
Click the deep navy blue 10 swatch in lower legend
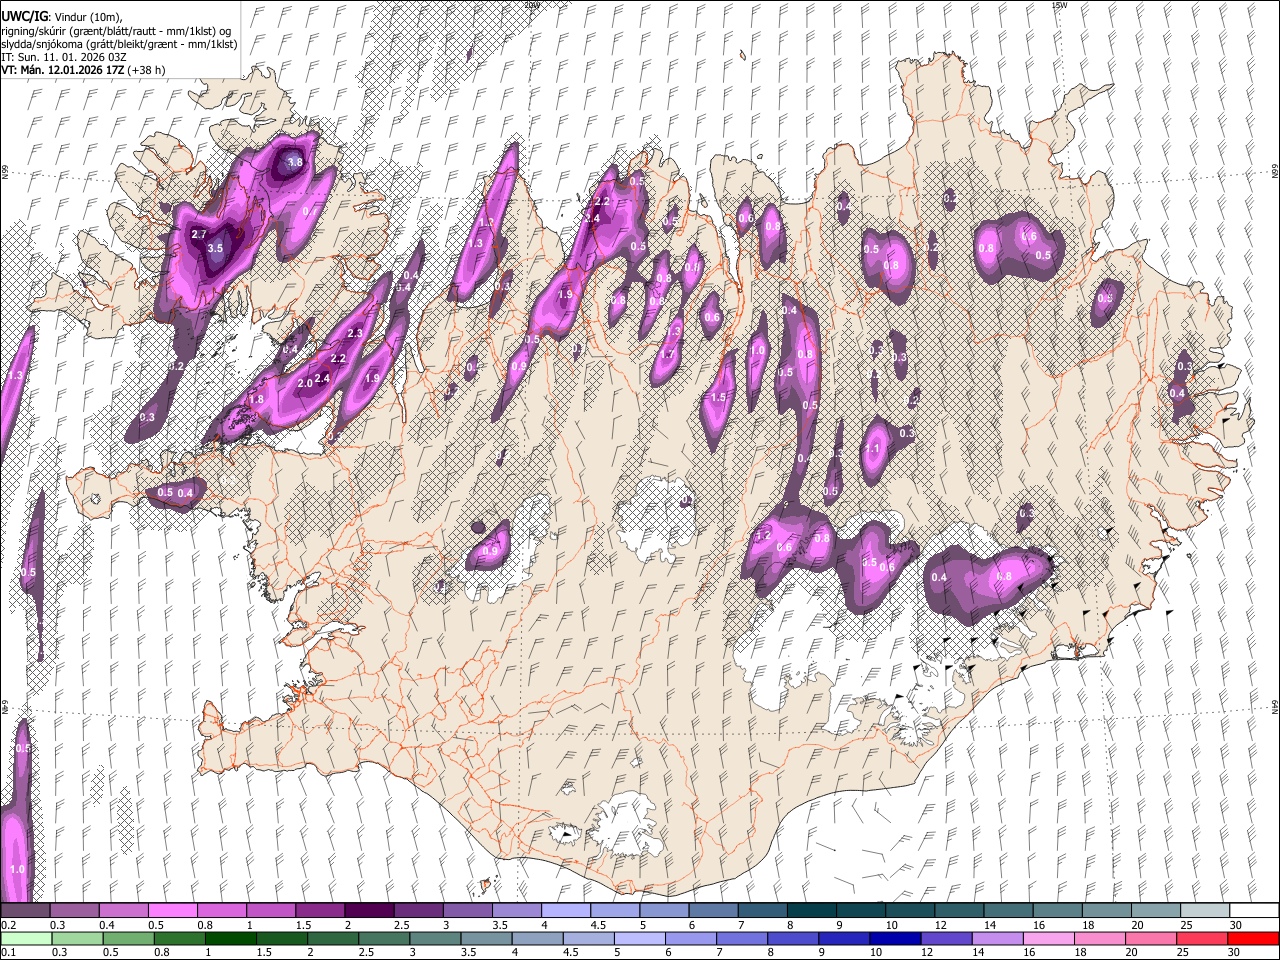click(x=896, y=938)
